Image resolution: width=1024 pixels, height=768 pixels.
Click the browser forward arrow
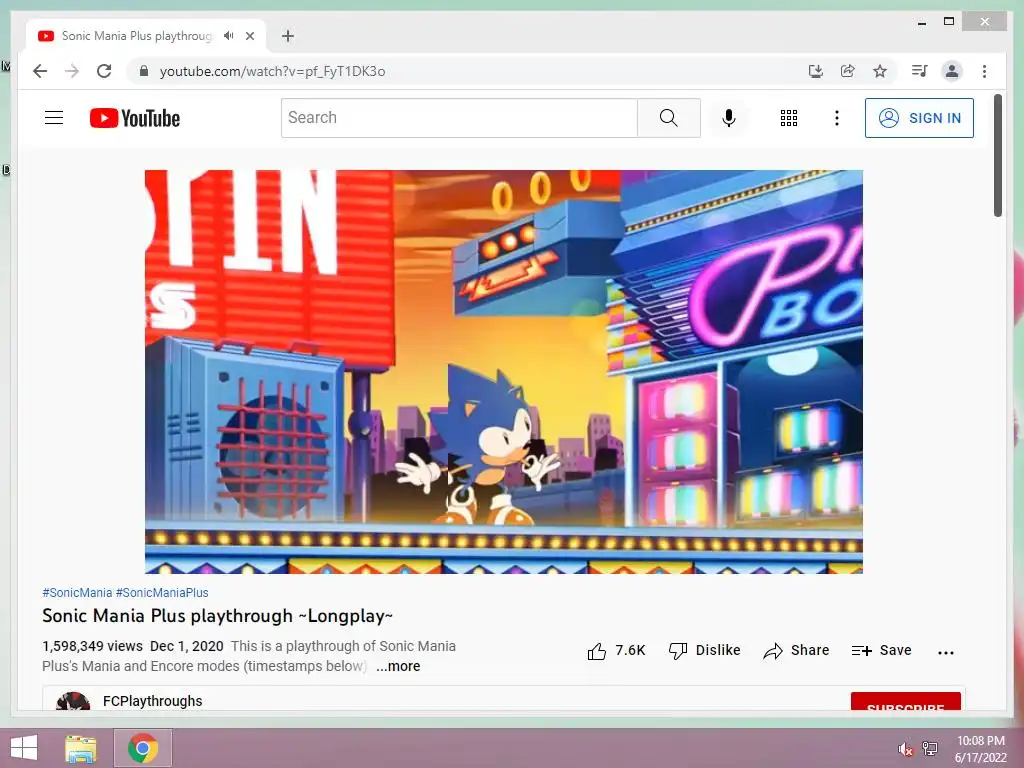tap(72, 71)
